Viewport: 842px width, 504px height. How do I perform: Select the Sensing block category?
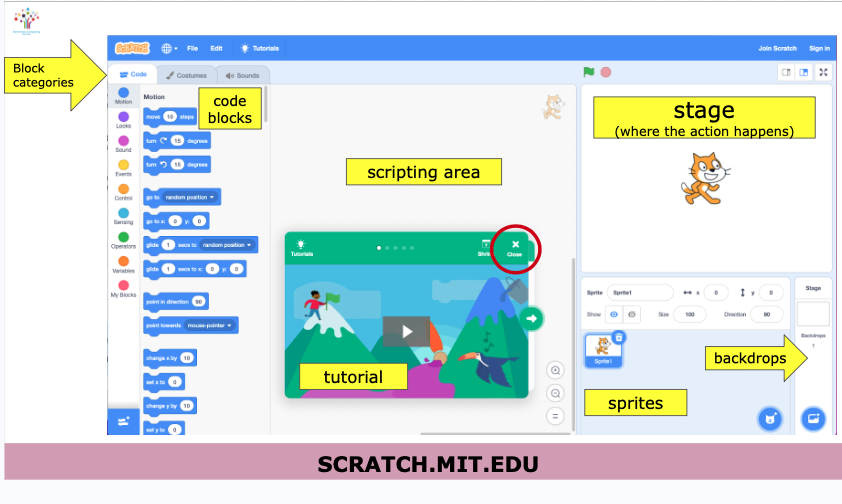(x=124, y=216)
